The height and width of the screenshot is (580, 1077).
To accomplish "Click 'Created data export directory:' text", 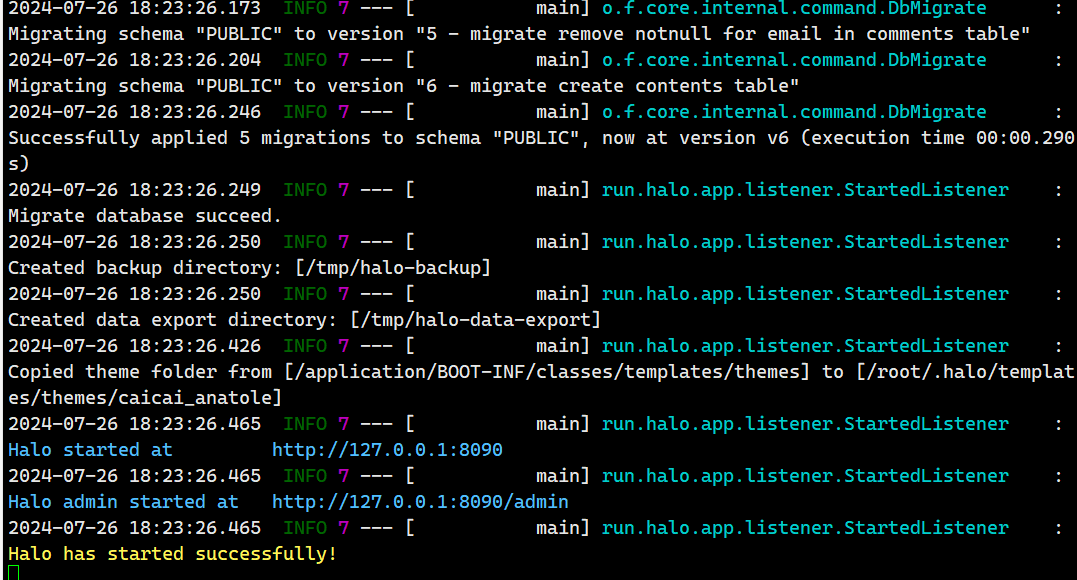I will pyautogui.click(x=172, y=320).
